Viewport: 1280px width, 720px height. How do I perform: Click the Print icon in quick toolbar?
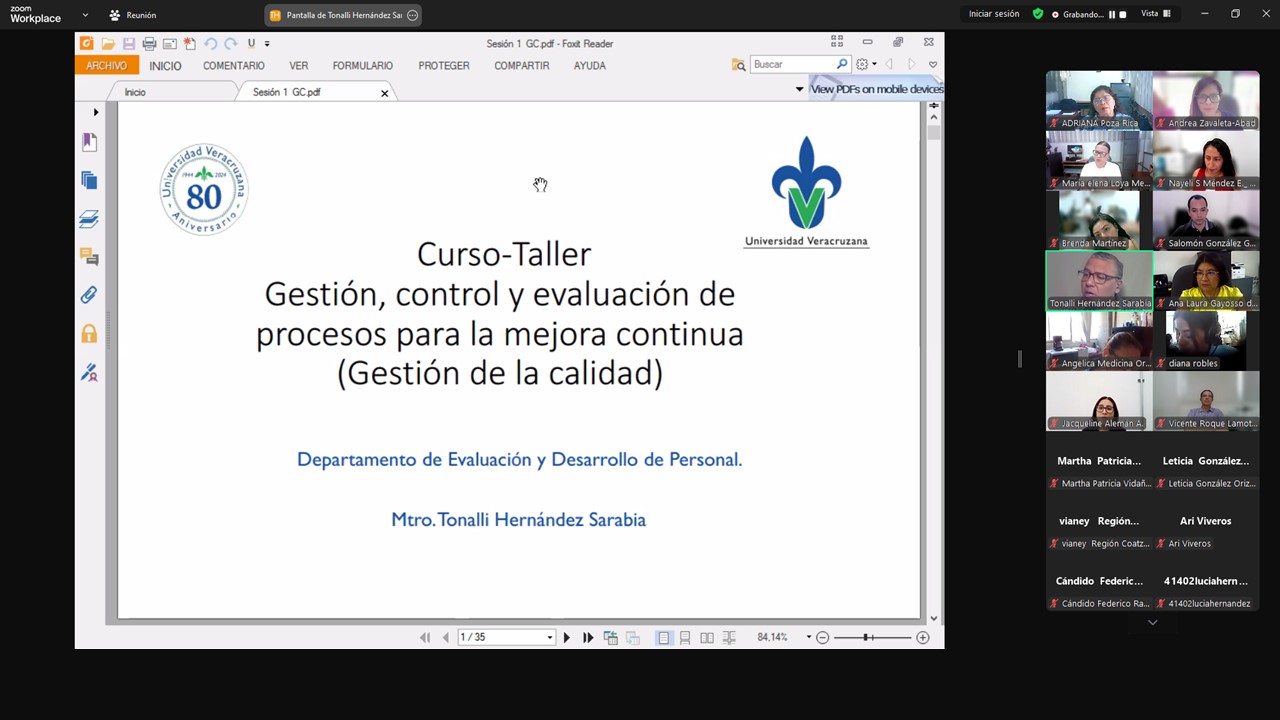click(149, 44)
